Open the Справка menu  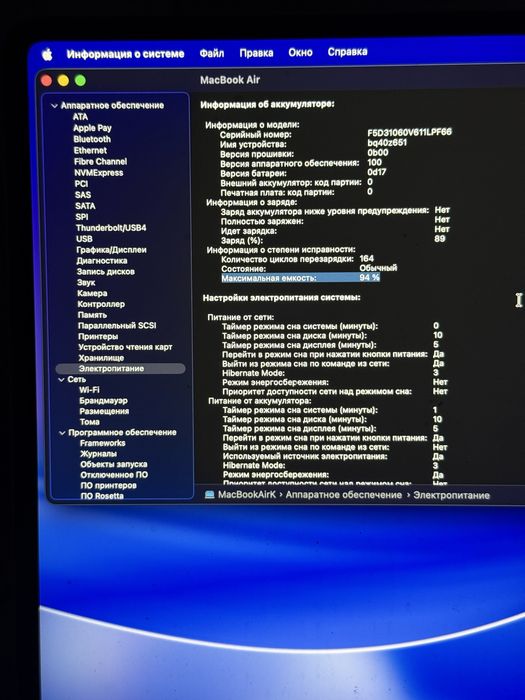(x=347, y=52)
